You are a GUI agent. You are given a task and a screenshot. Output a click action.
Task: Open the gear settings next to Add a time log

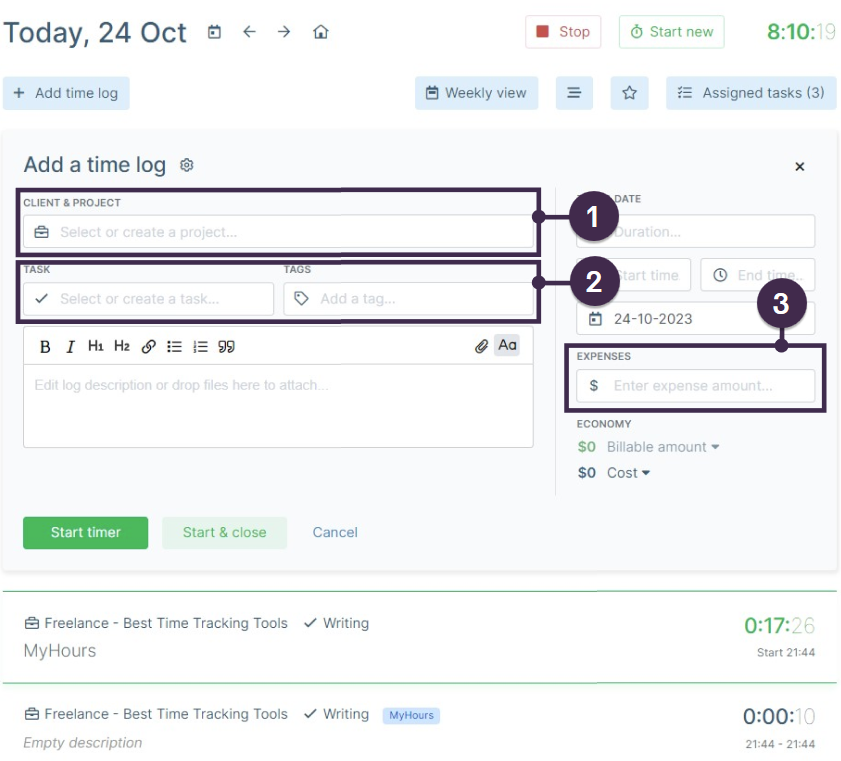[x=186, y=165]
